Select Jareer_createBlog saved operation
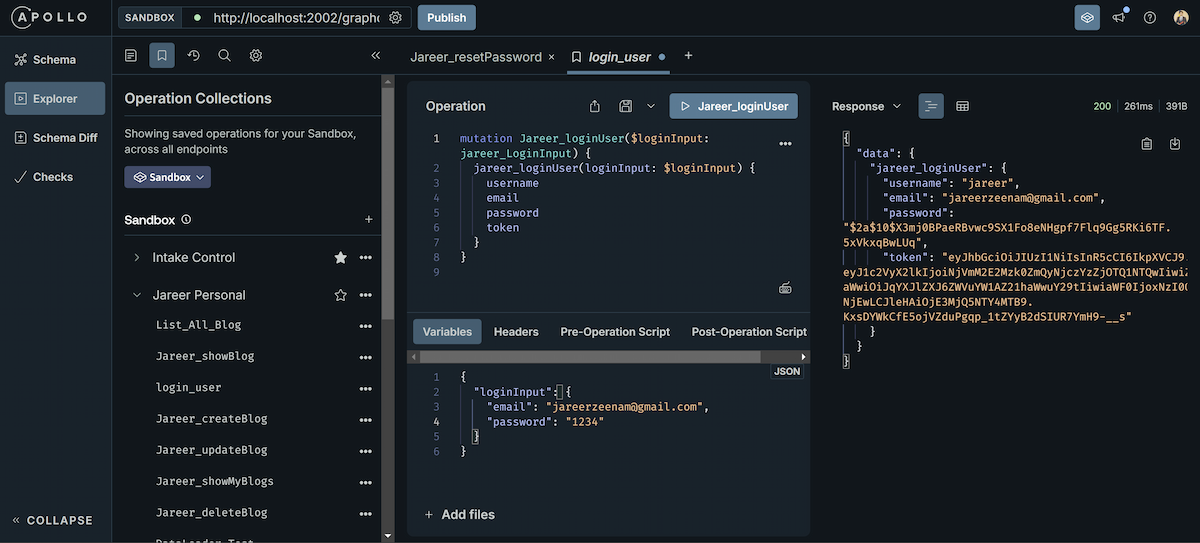This screenshot has height=543, width=1200. pos(212,419)
